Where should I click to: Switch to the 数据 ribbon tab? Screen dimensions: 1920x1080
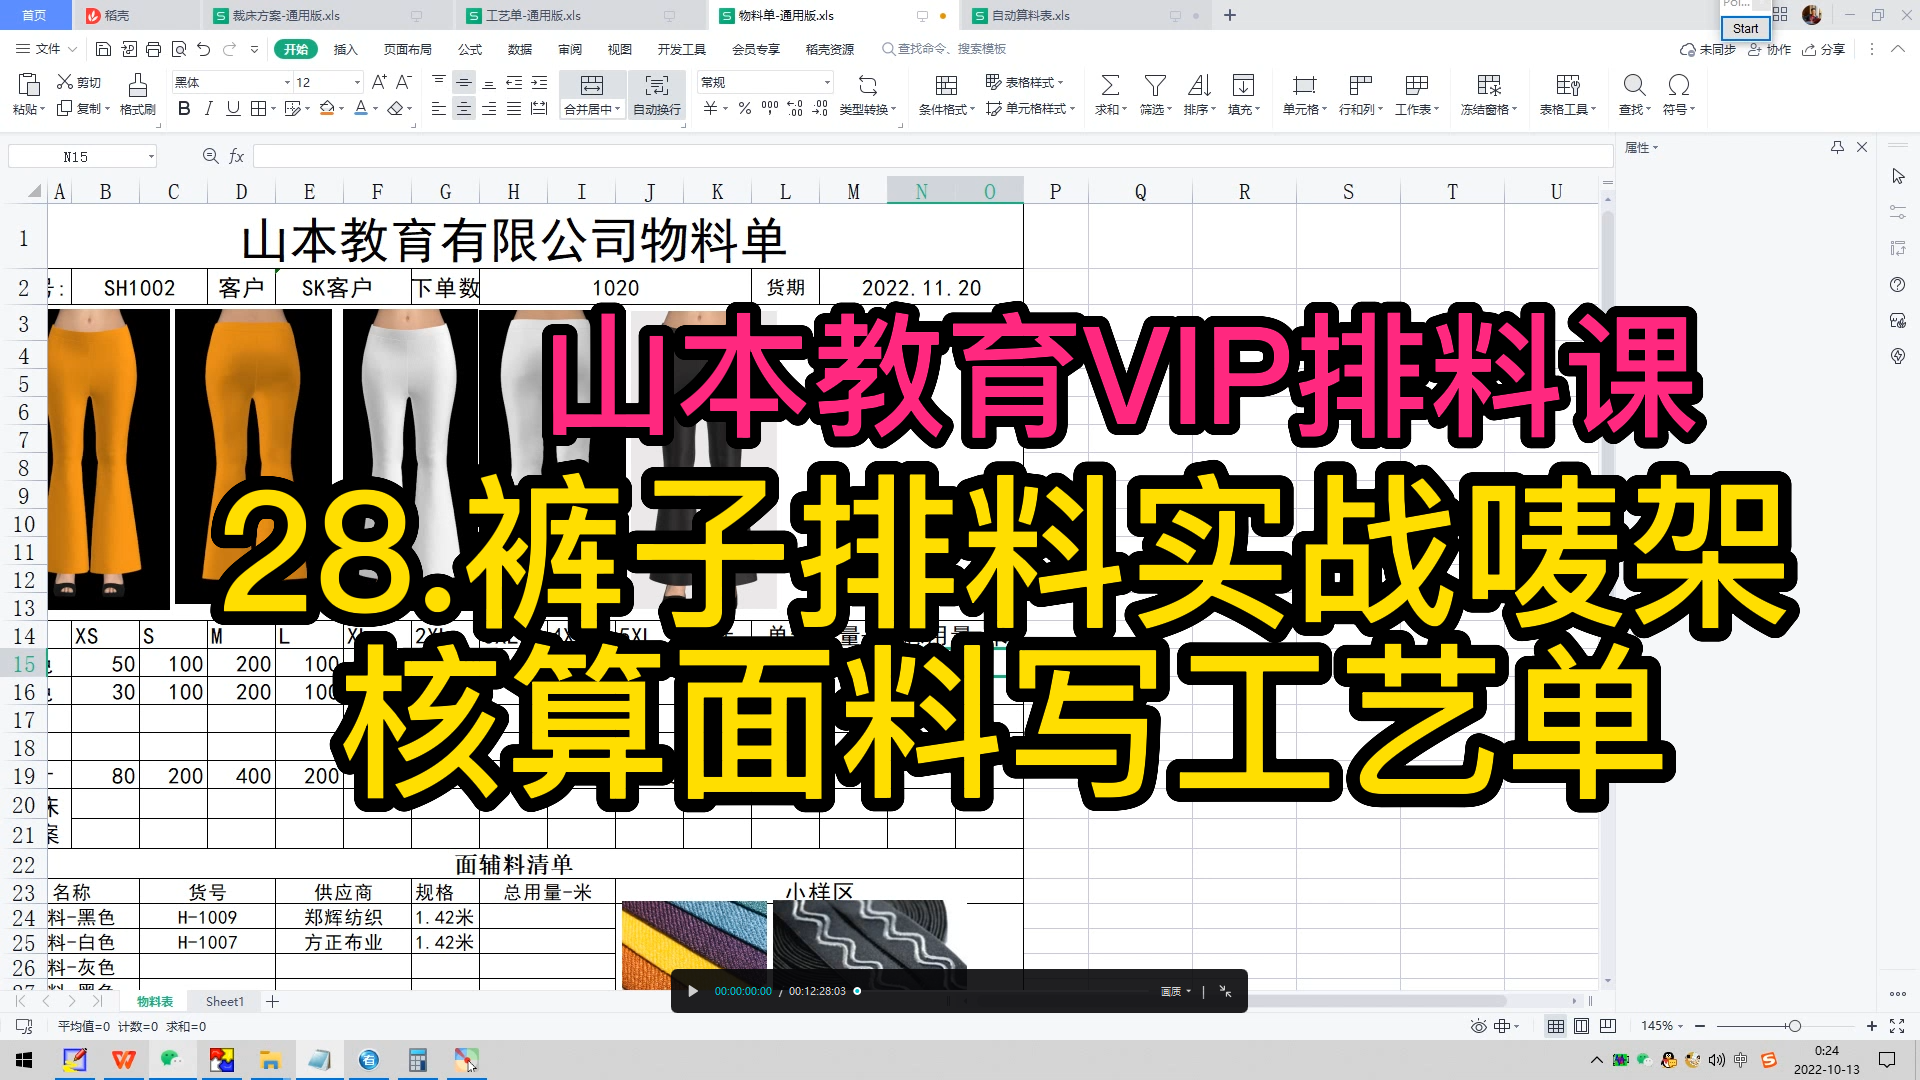[519, 48]
